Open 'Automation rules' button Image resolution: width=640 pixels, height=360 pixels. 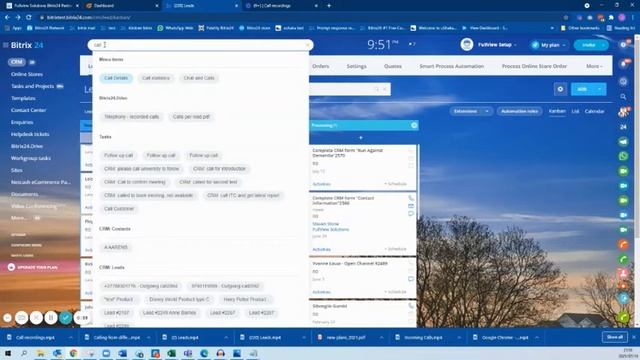(519, 111)
